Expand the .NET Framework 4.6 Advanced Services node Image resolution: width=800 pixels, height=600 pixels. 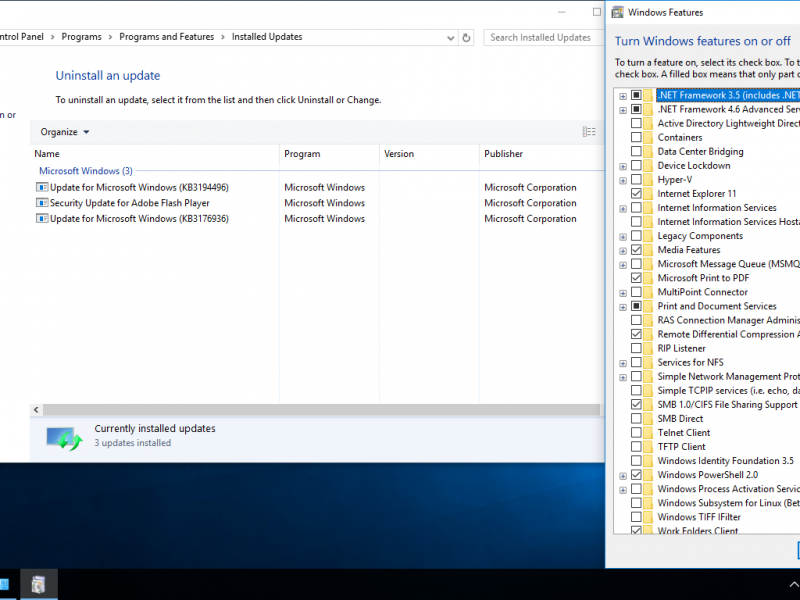623,110
